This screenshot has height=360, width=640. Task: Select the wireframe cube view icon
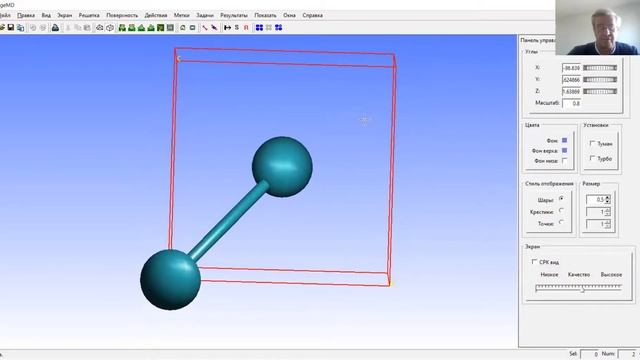110,27
